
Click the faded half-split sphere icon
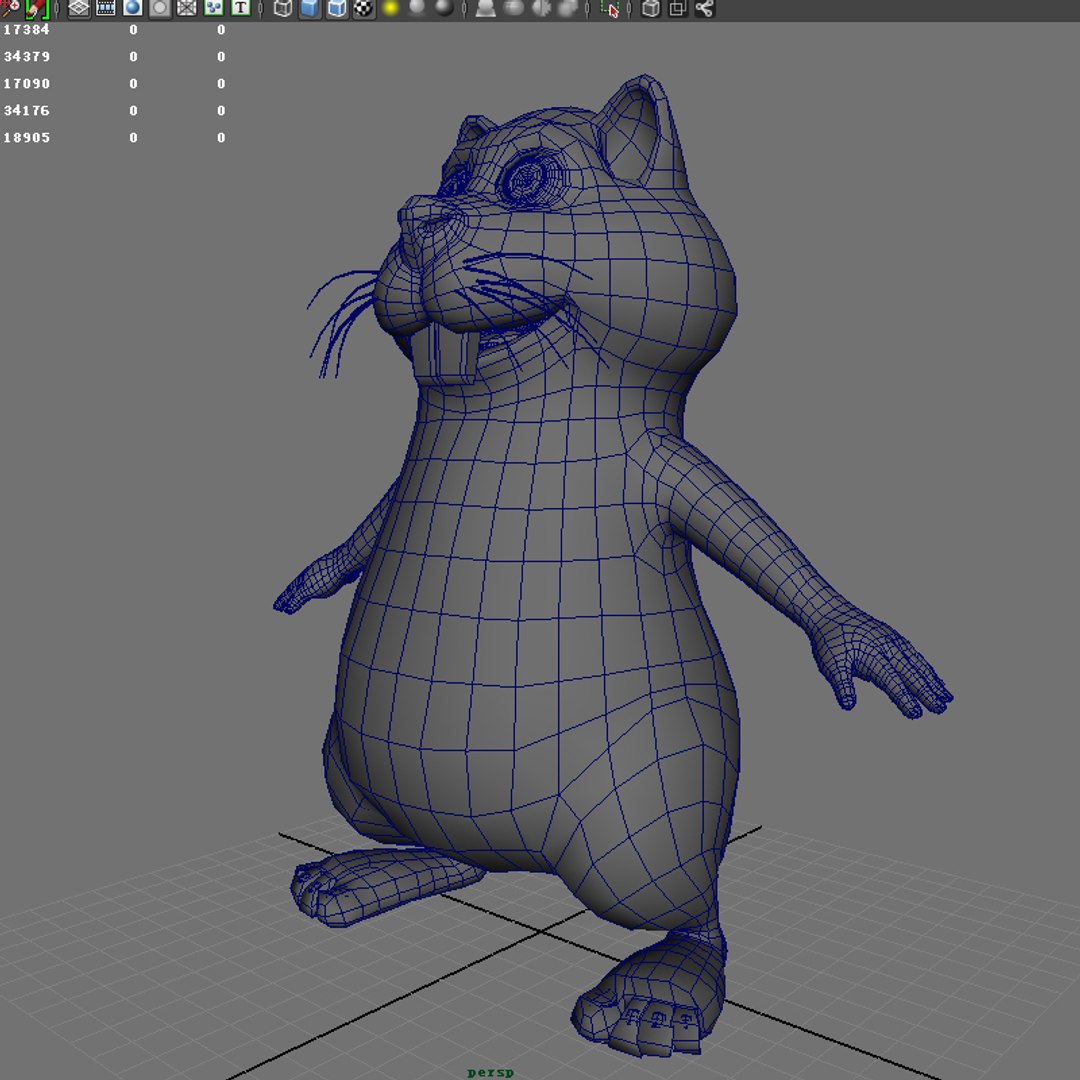[541, 8]
